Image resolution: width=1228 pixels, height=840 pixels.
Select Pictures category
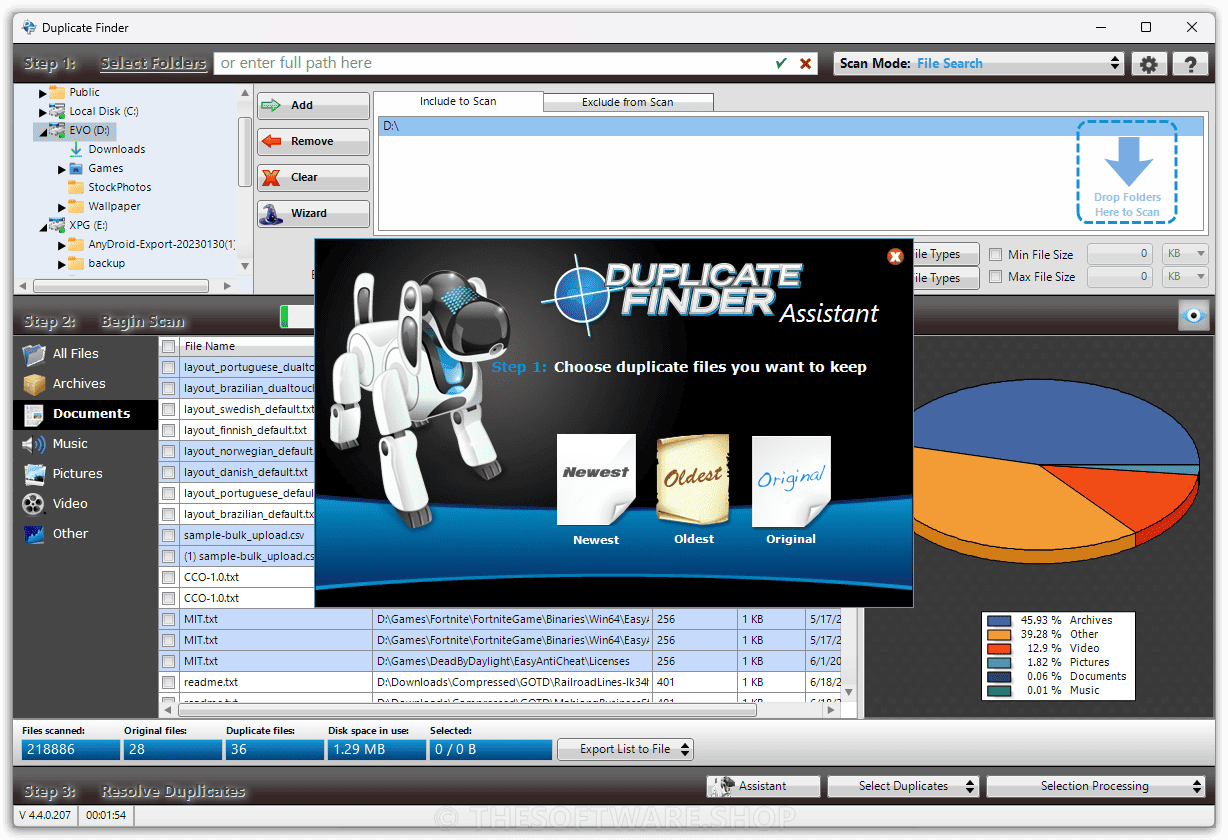coord(85,473)
